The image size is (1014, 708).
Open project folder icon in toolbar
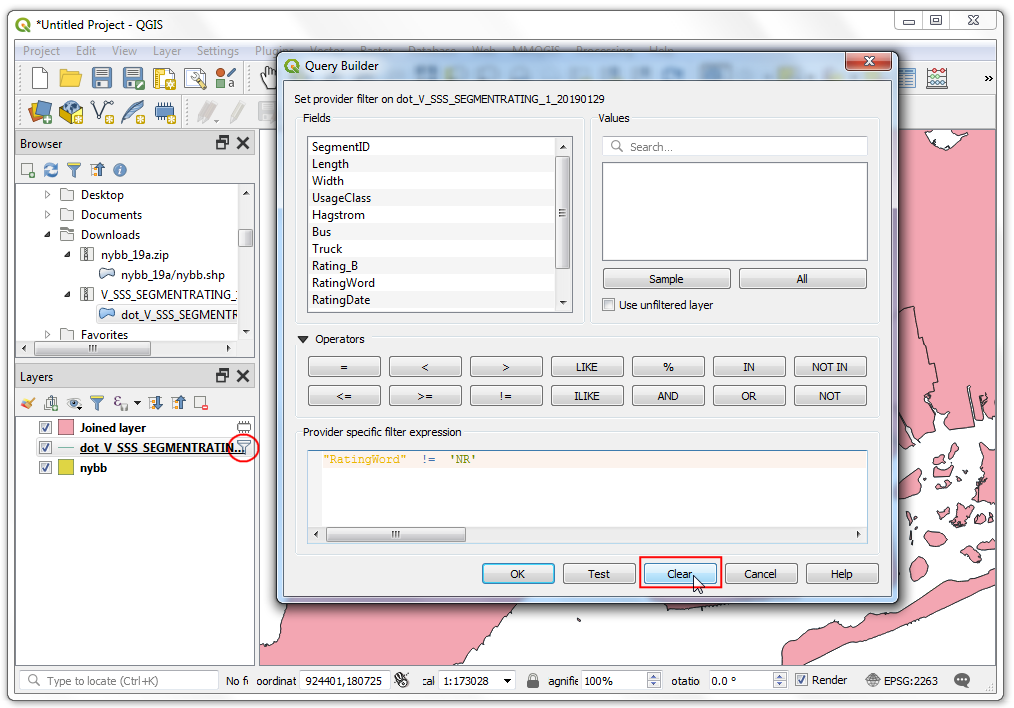[70, 78]
